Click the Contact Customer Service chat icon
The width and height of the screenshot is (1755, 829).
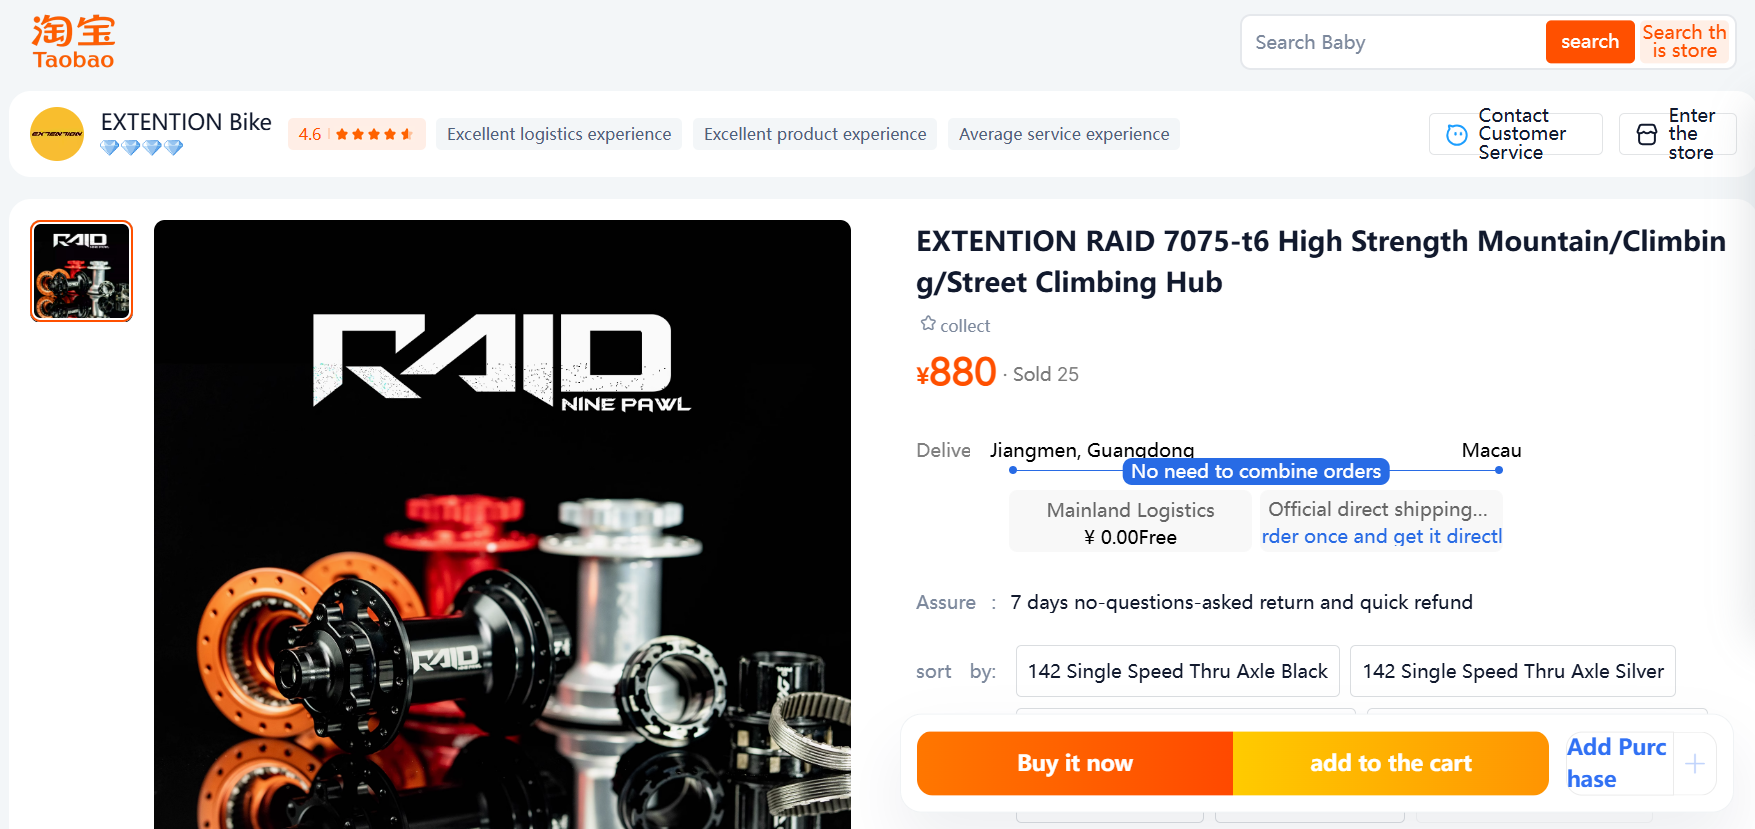coord(1457,134)
